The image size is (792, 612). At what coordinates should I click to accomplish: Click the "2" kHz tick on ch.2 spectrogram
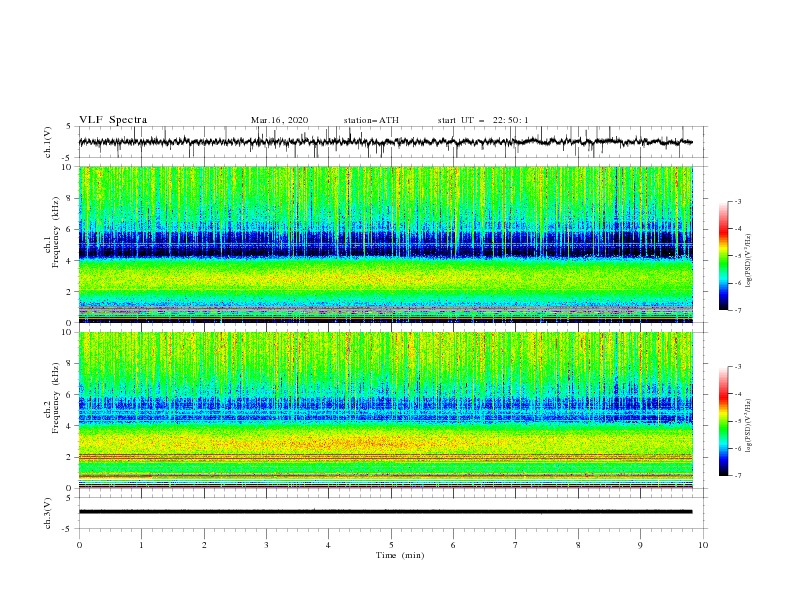[70, 457]
